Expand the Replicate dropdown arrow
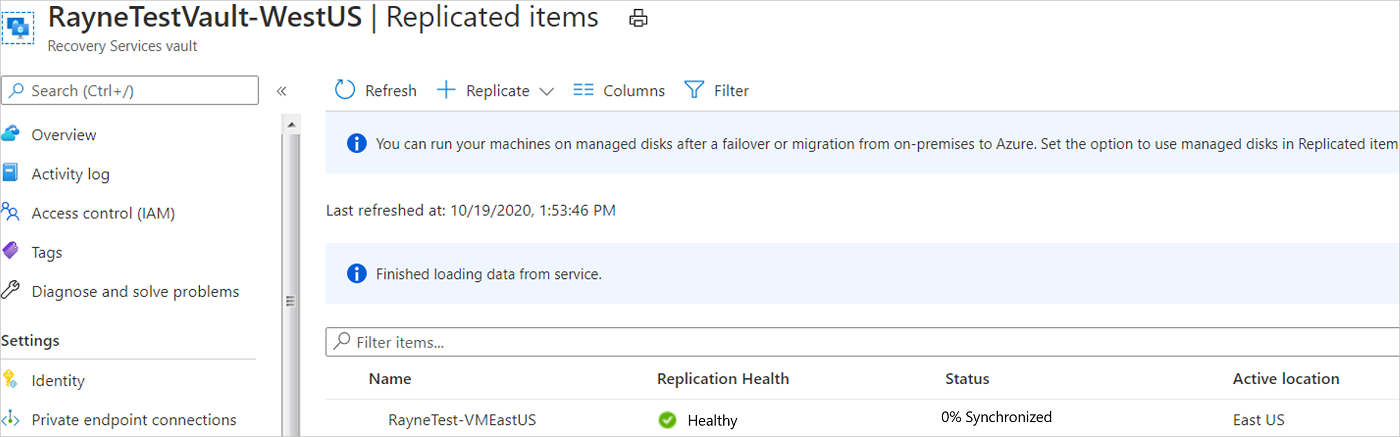This screenshot has width=1400, height=437. coord(546,91)
